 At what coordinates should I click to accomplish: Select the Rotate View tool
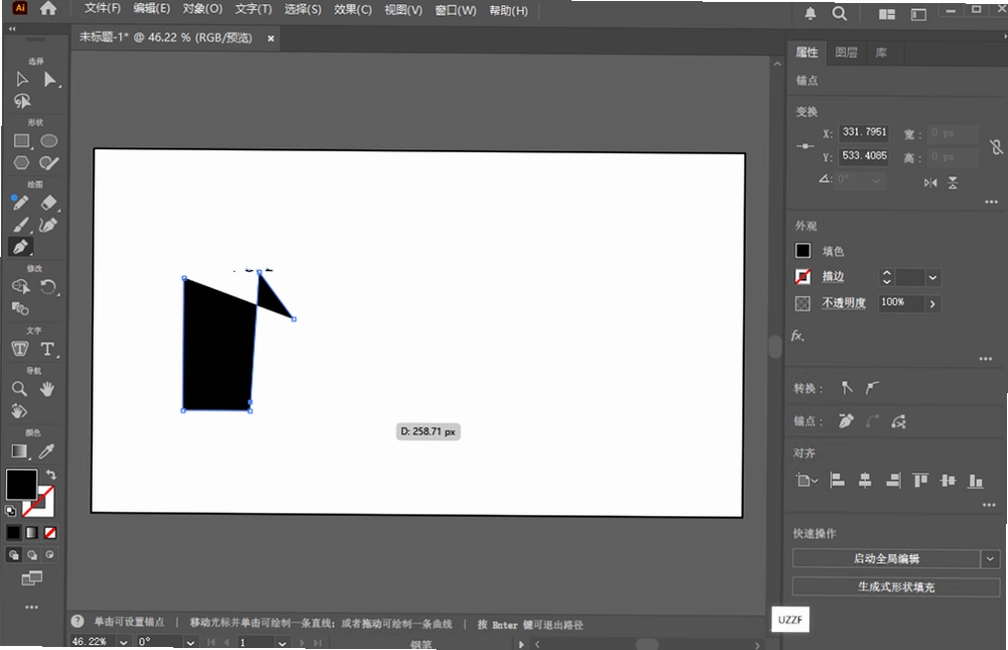[19, 411]
